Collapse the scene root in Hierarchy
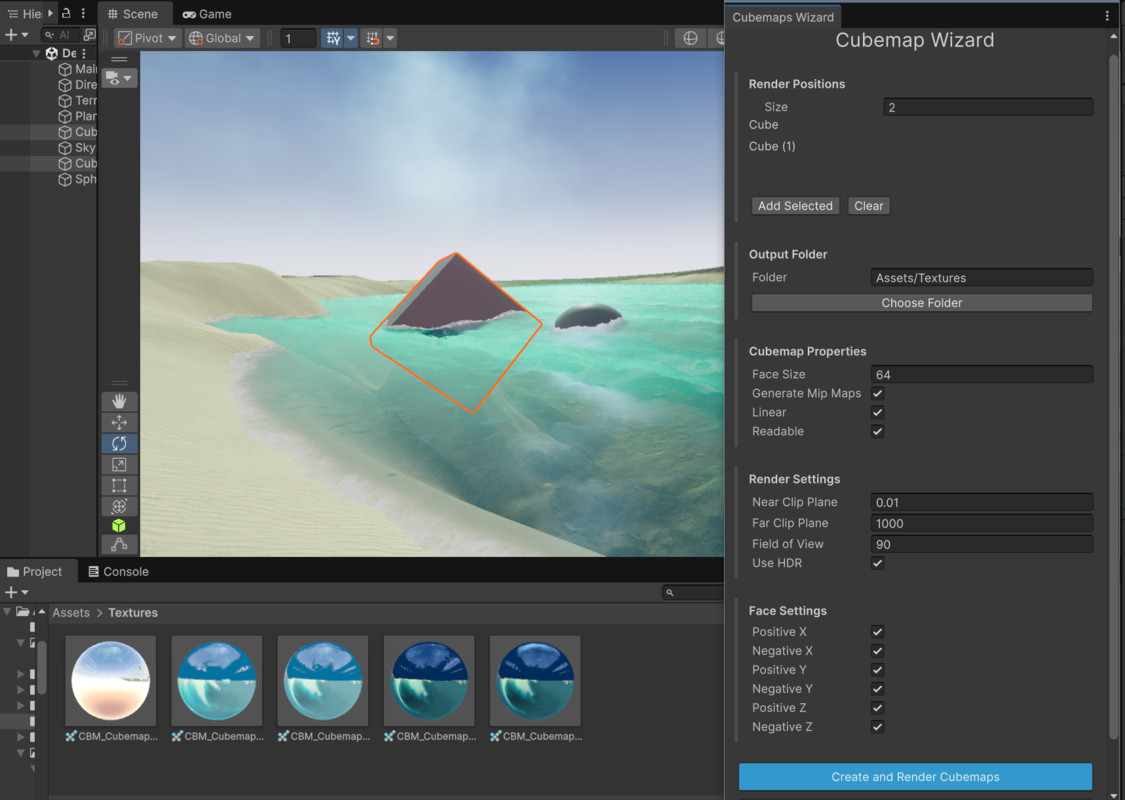Image resolution: width=1125 pixels, height=800 pixels. coord(36,54)
